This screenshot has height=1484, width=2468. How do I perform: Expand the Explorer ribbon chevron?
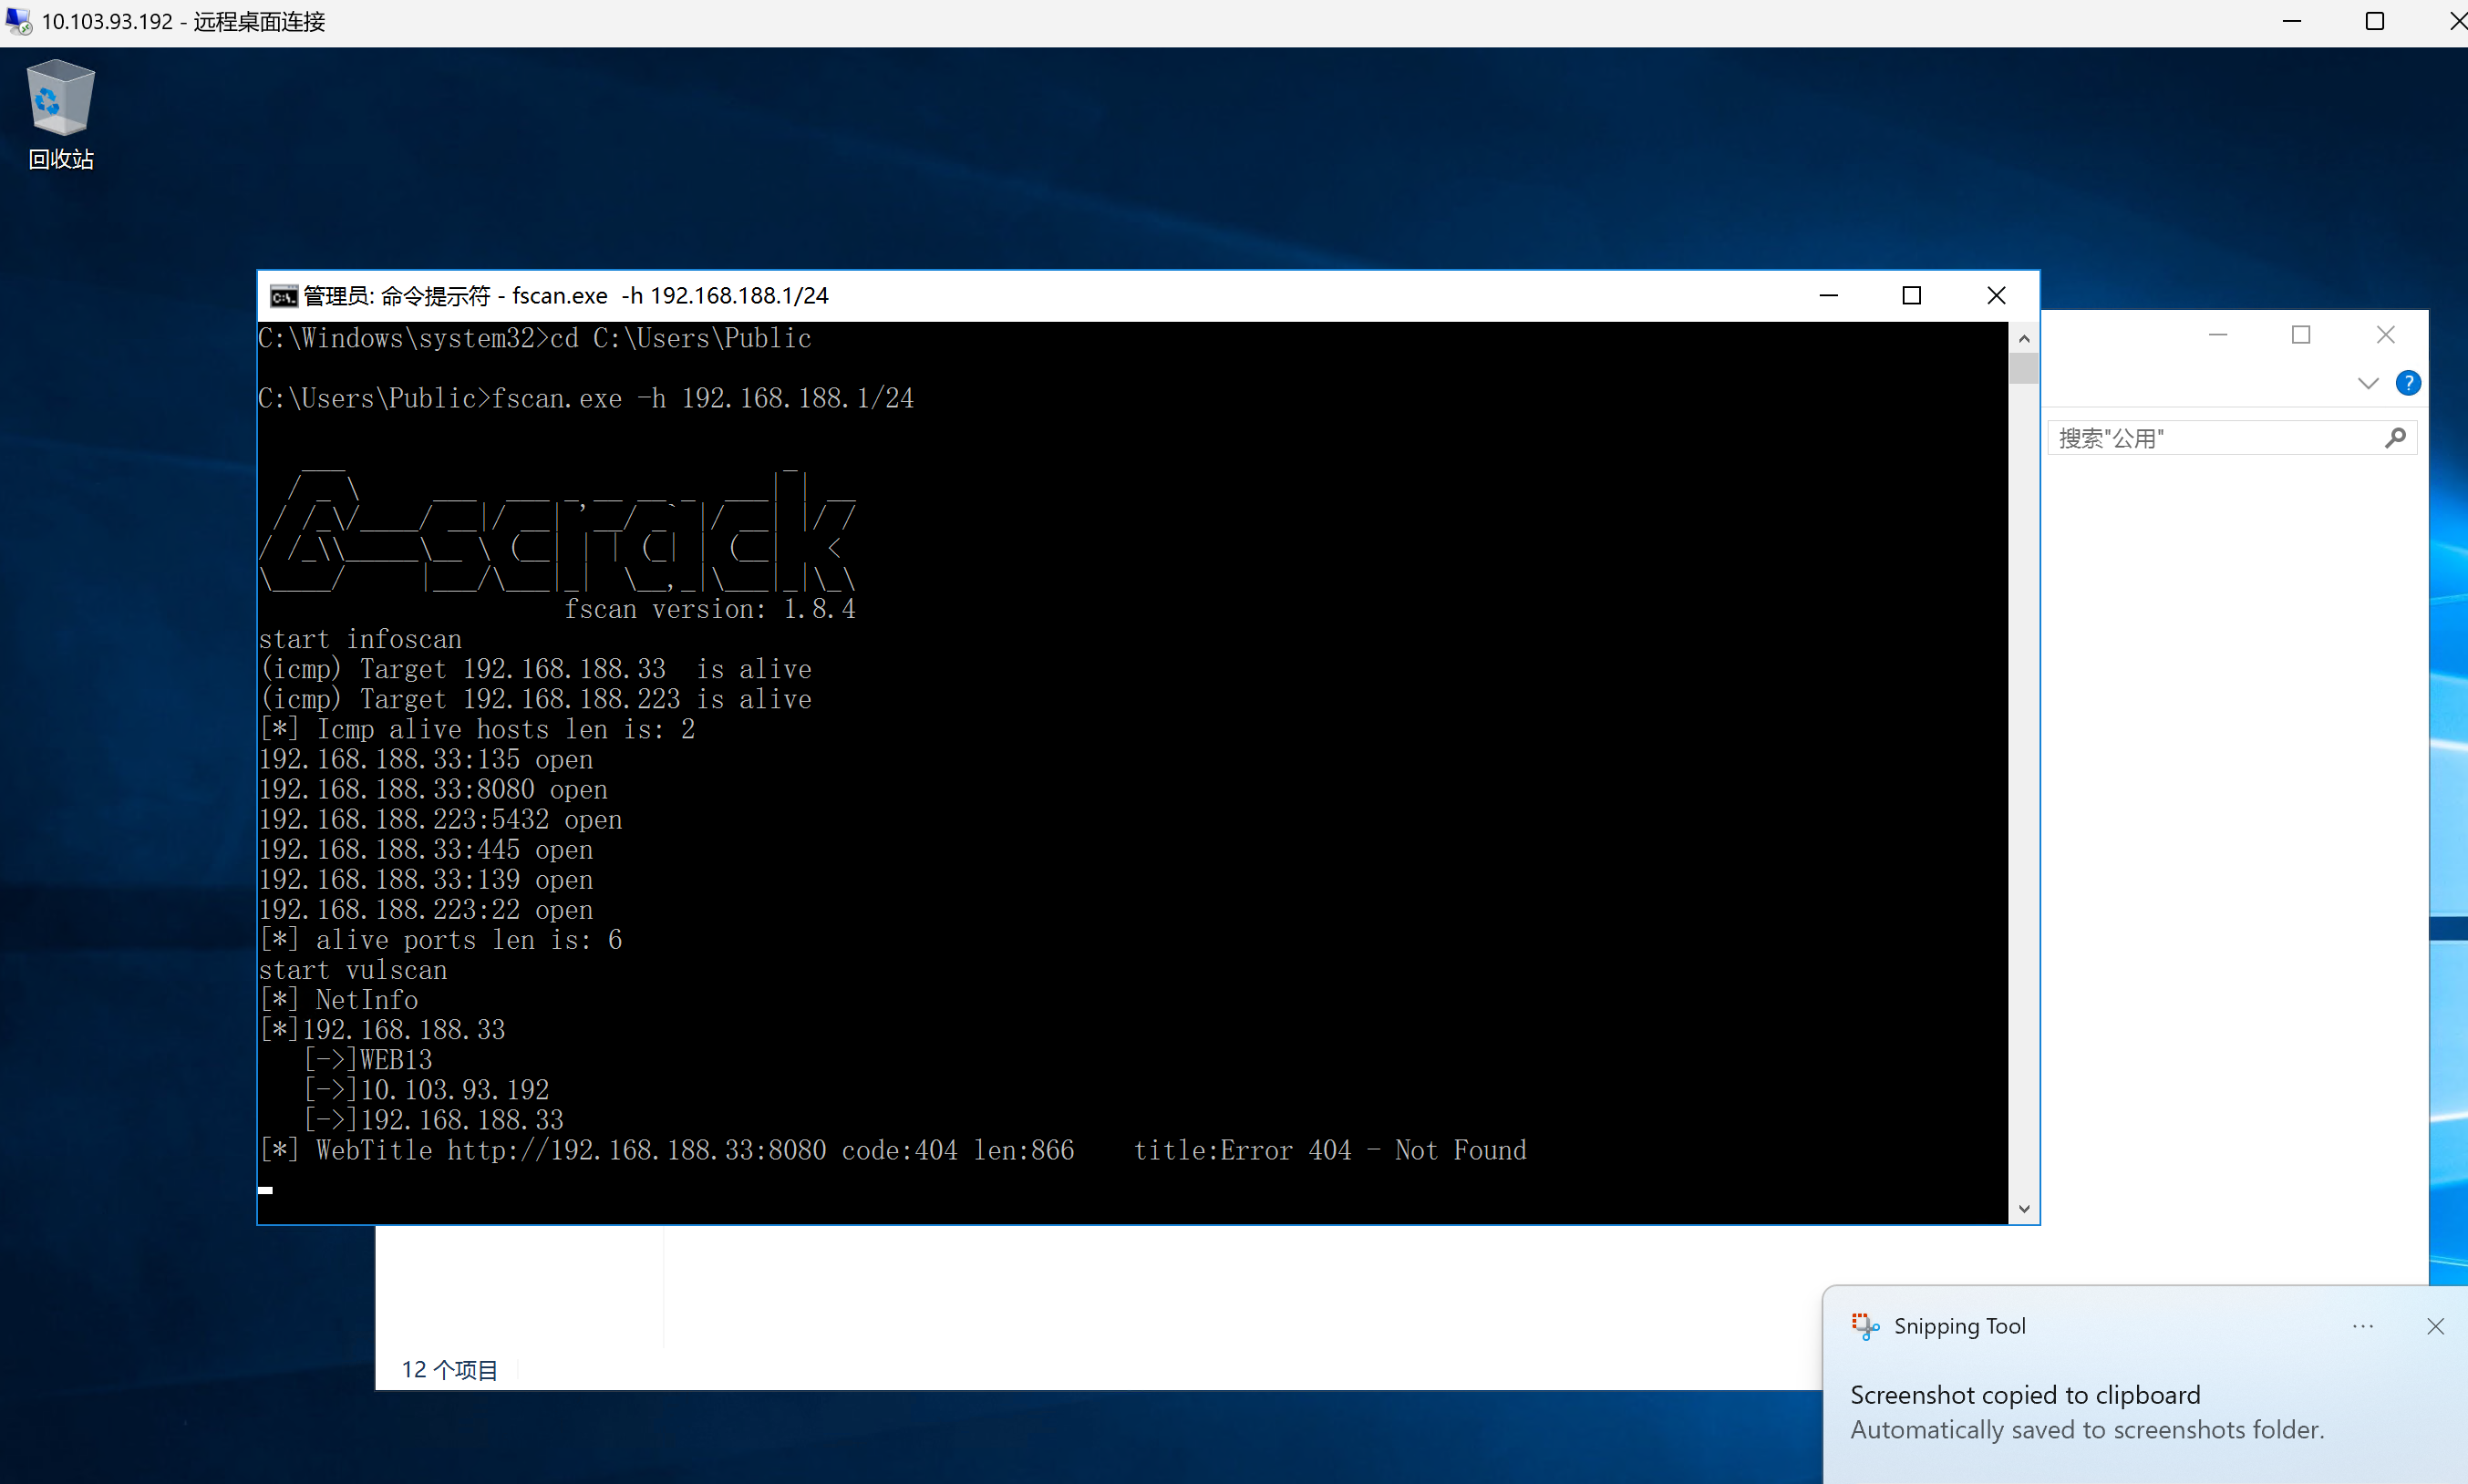(2367, 383)
